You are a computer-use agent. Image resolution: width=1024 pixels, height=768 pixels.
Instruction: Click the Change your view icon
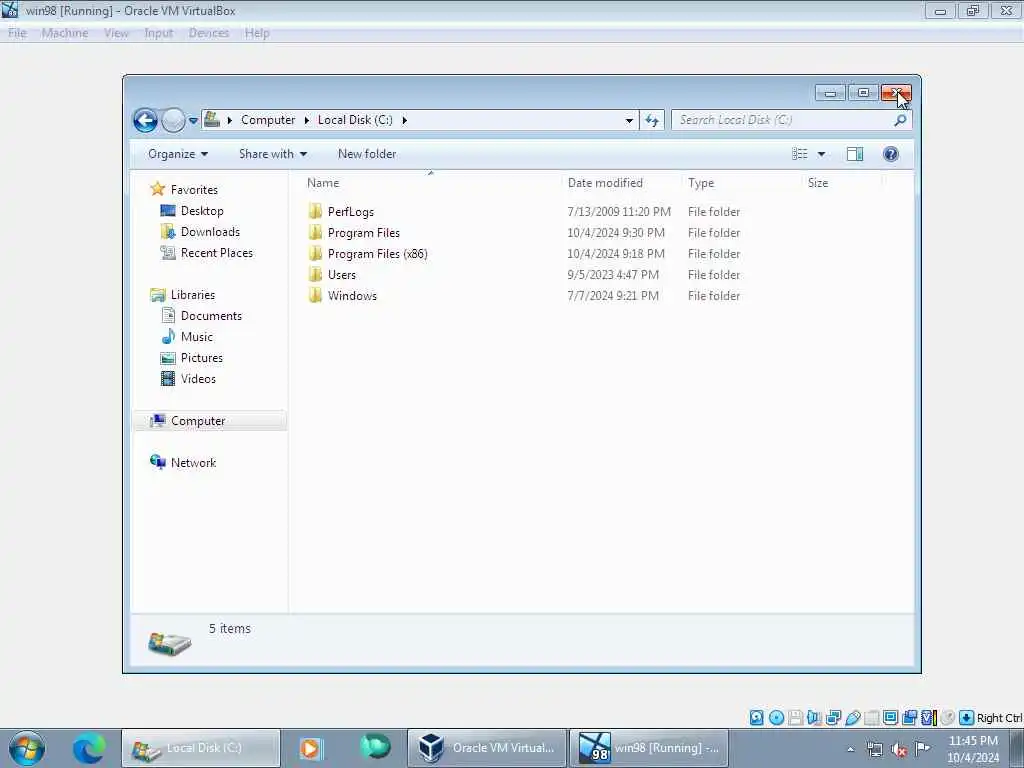point(799,154)
